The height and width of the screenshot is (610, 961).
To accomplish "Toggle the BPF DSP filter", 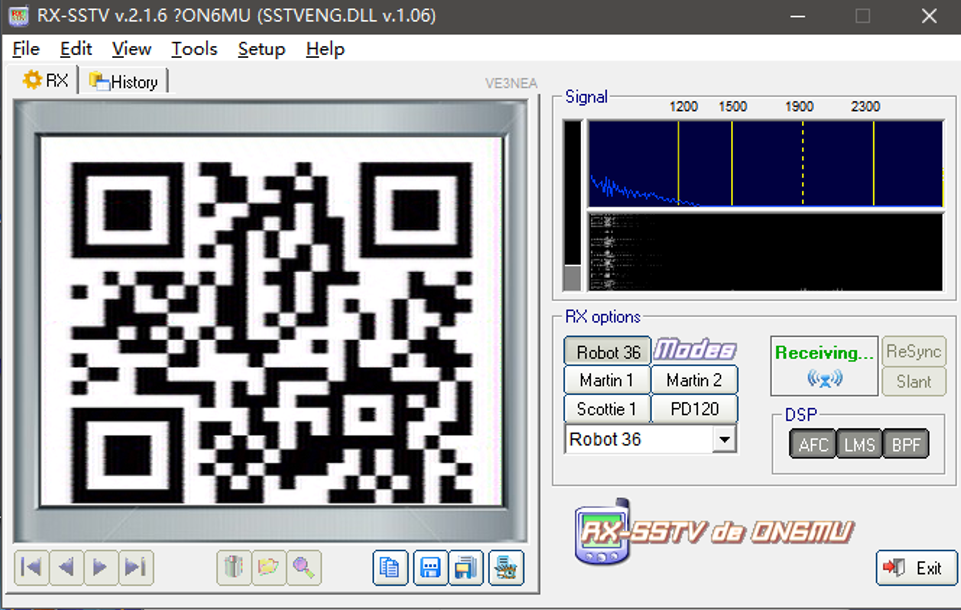I will [906, 444].
